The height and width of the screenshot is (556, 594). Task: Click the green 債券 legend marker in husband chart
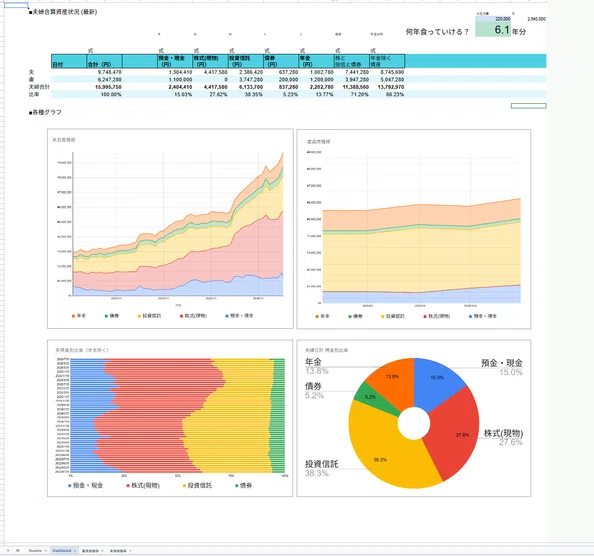point(106,315)
